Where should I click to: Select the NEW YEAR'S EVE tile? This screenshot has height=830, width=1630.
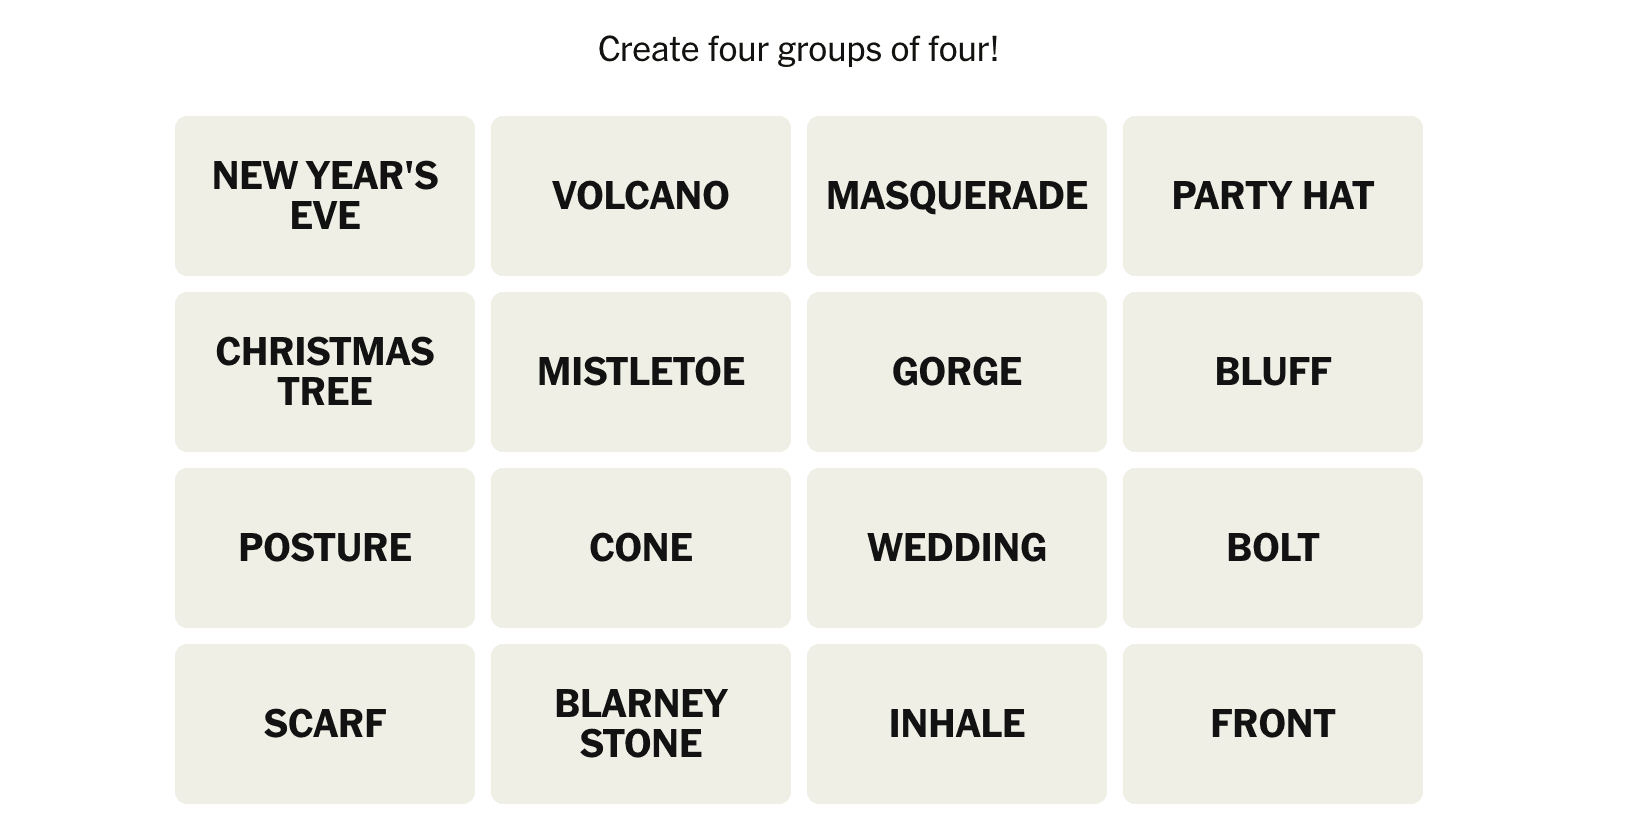[325, 196]
